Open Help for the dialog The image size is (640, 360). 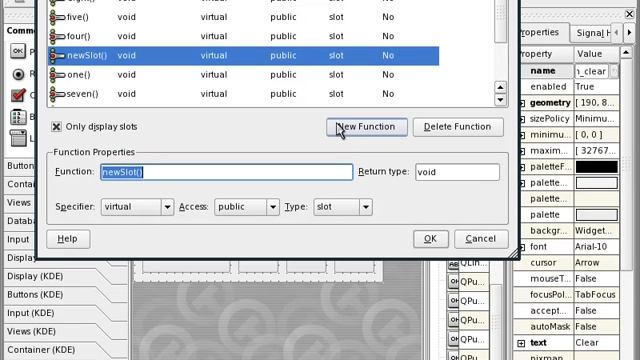pos(68,239)
